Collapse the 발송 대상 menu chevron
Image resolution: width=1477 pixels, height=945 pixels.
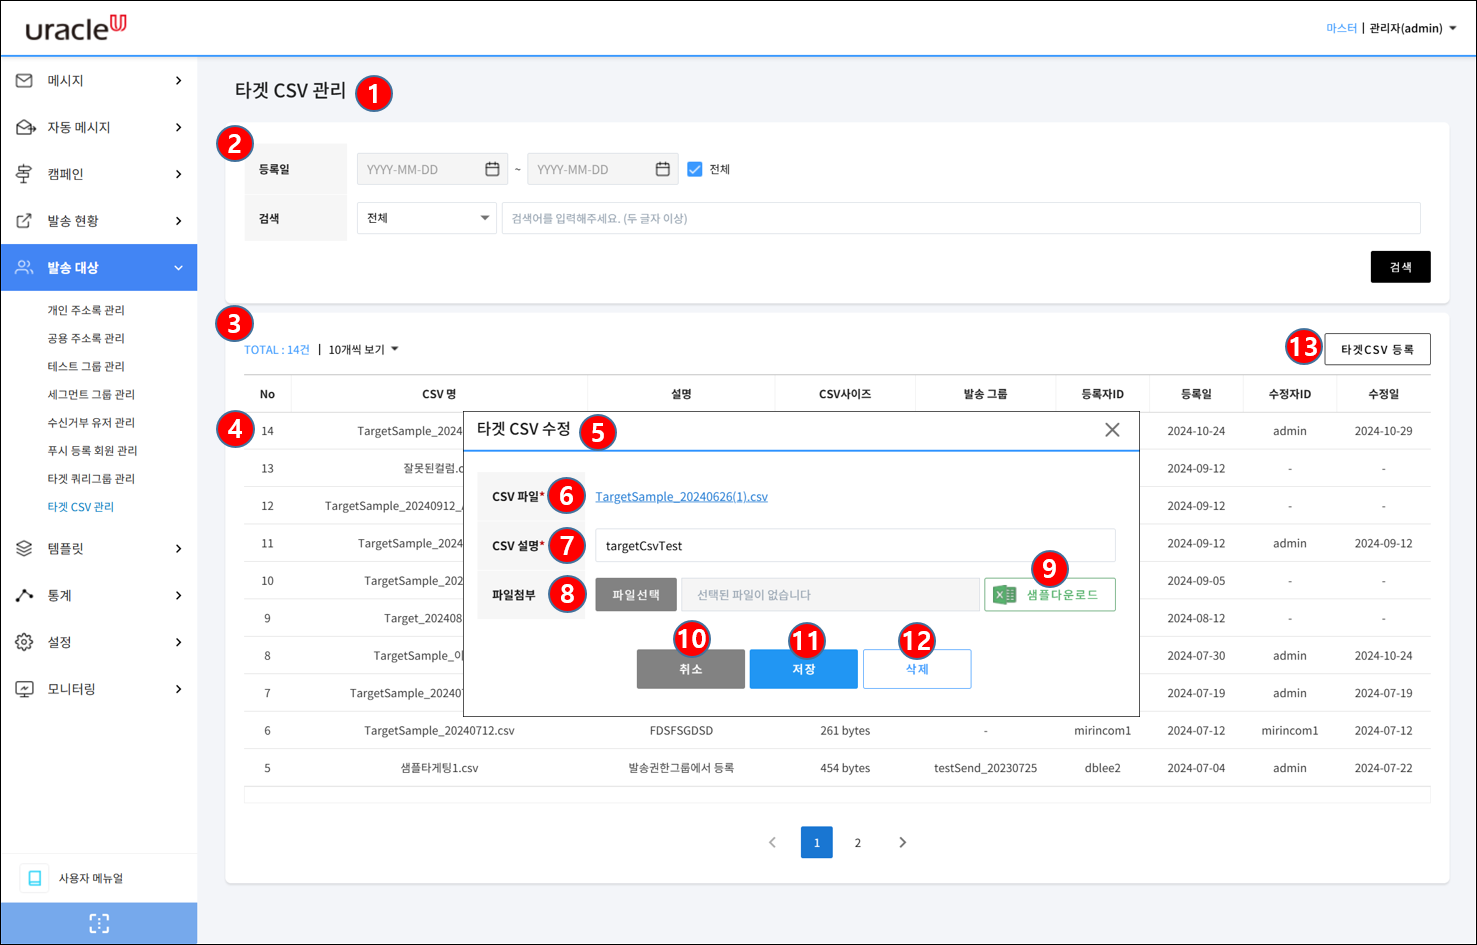(x=178, y=268)
